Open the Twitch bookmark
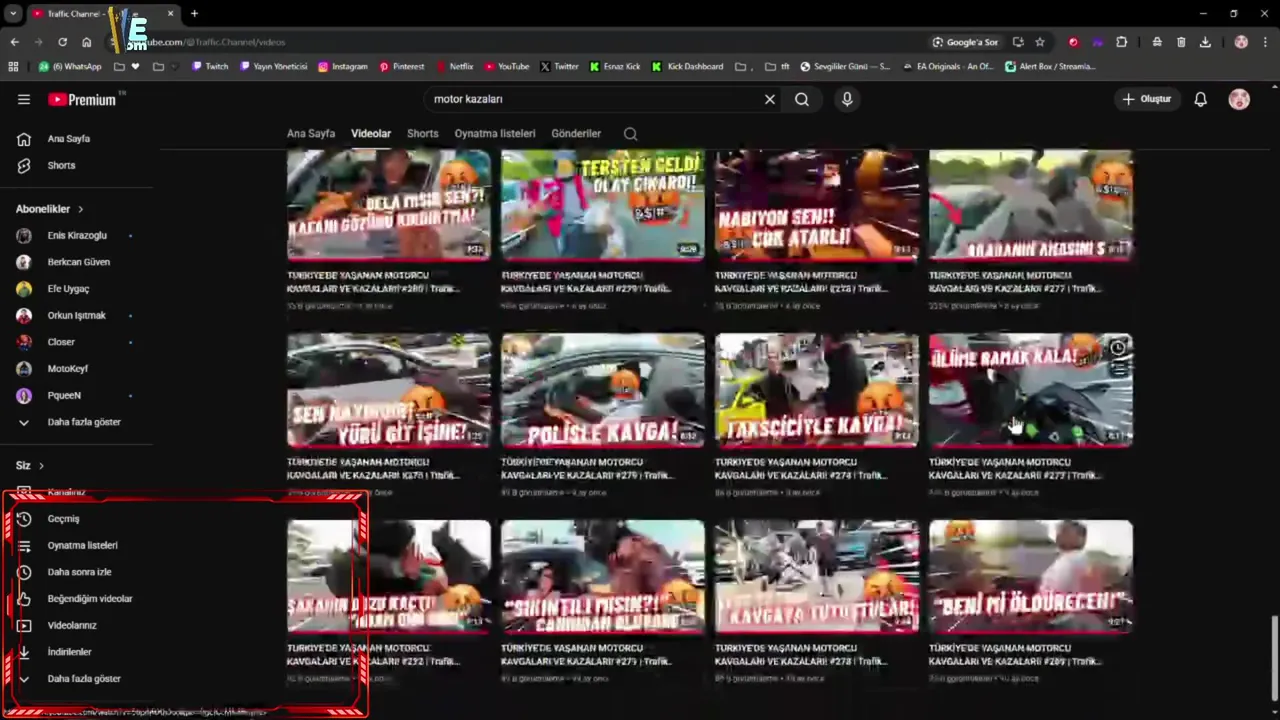Viewport: 1280px width, 720px height. click(209, 67)
